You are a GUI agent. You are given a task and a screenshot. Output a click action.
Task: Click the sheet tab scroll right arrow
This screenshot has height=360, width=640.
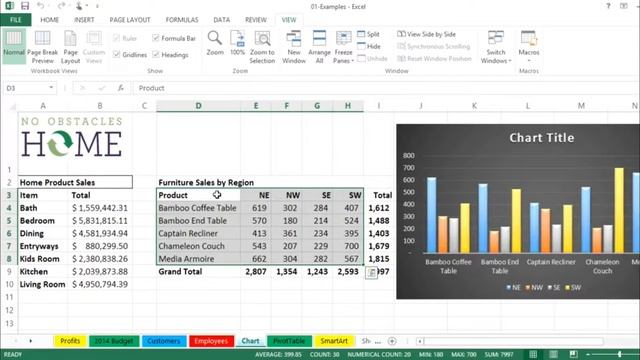coord(31,341)
